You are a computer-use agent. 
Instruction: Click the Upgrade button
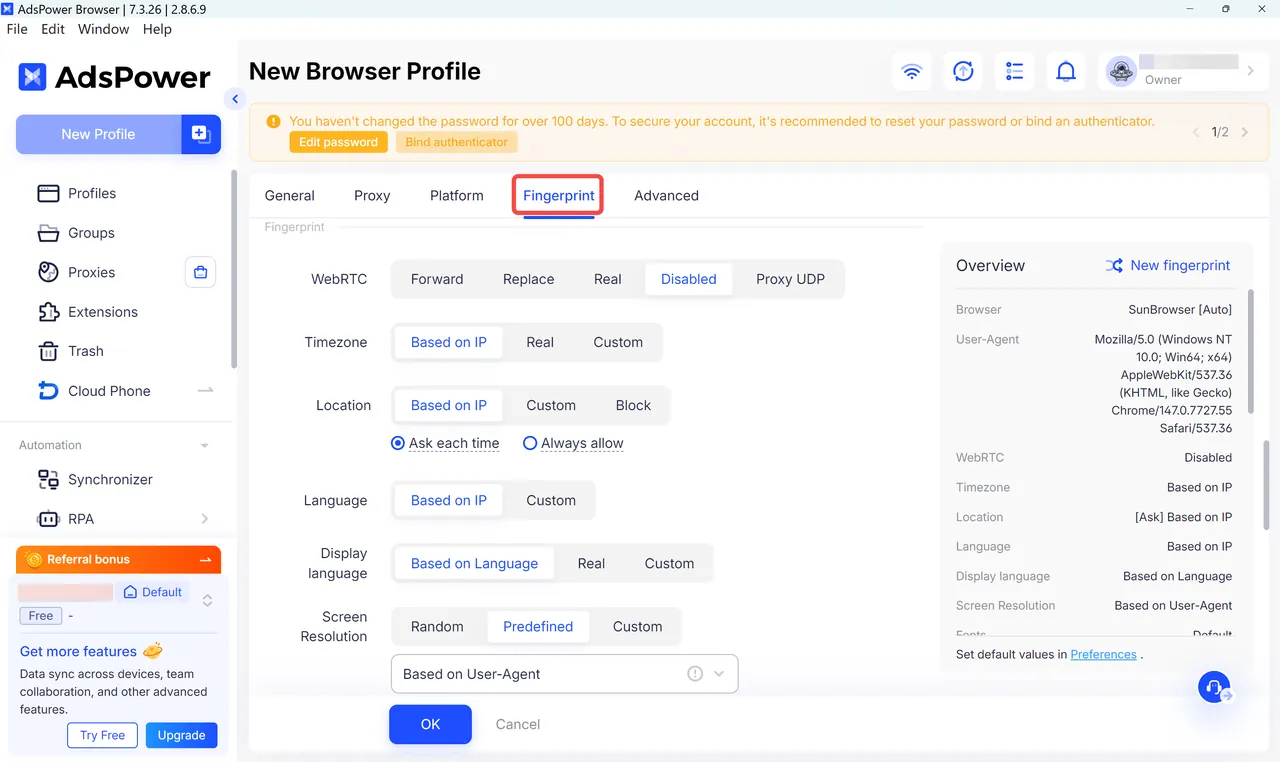tap(181, 735)
